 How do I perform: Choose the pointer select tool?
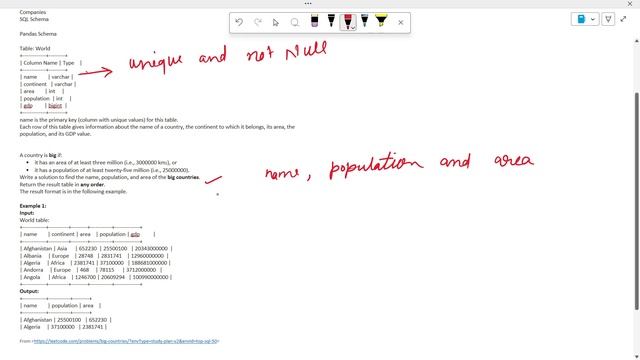(276, 22)
